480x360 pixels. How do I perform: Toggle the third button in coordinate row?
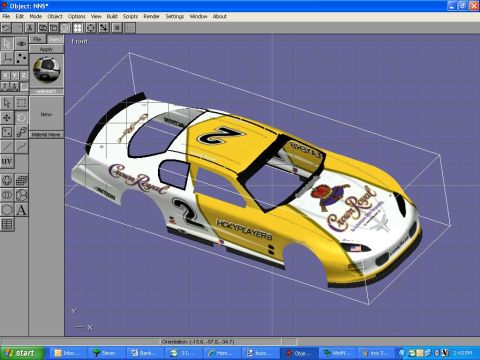[24, 87]
